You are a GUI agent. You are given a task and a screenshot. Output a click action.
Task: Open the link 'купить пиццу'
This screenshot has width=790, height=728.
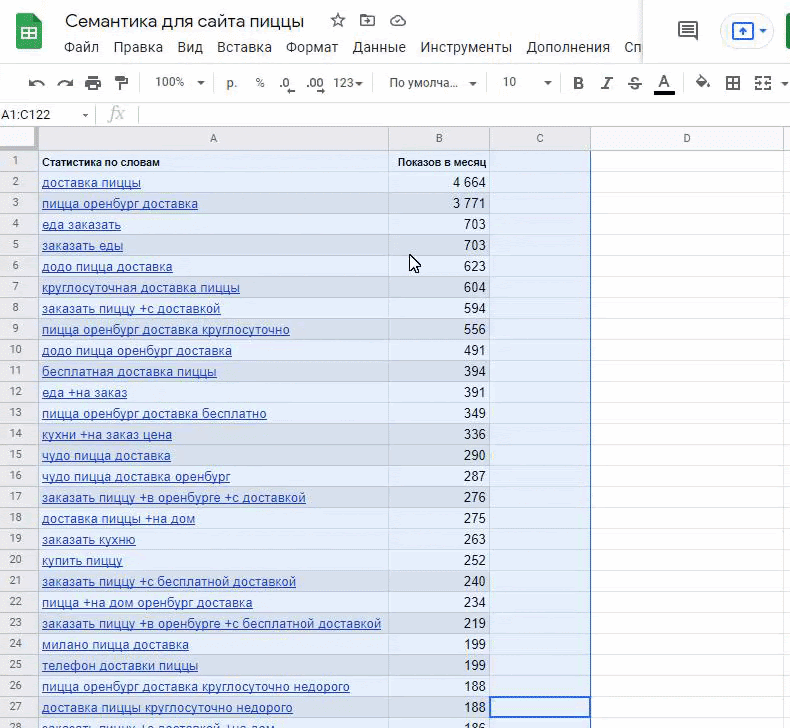click(82, 560)
